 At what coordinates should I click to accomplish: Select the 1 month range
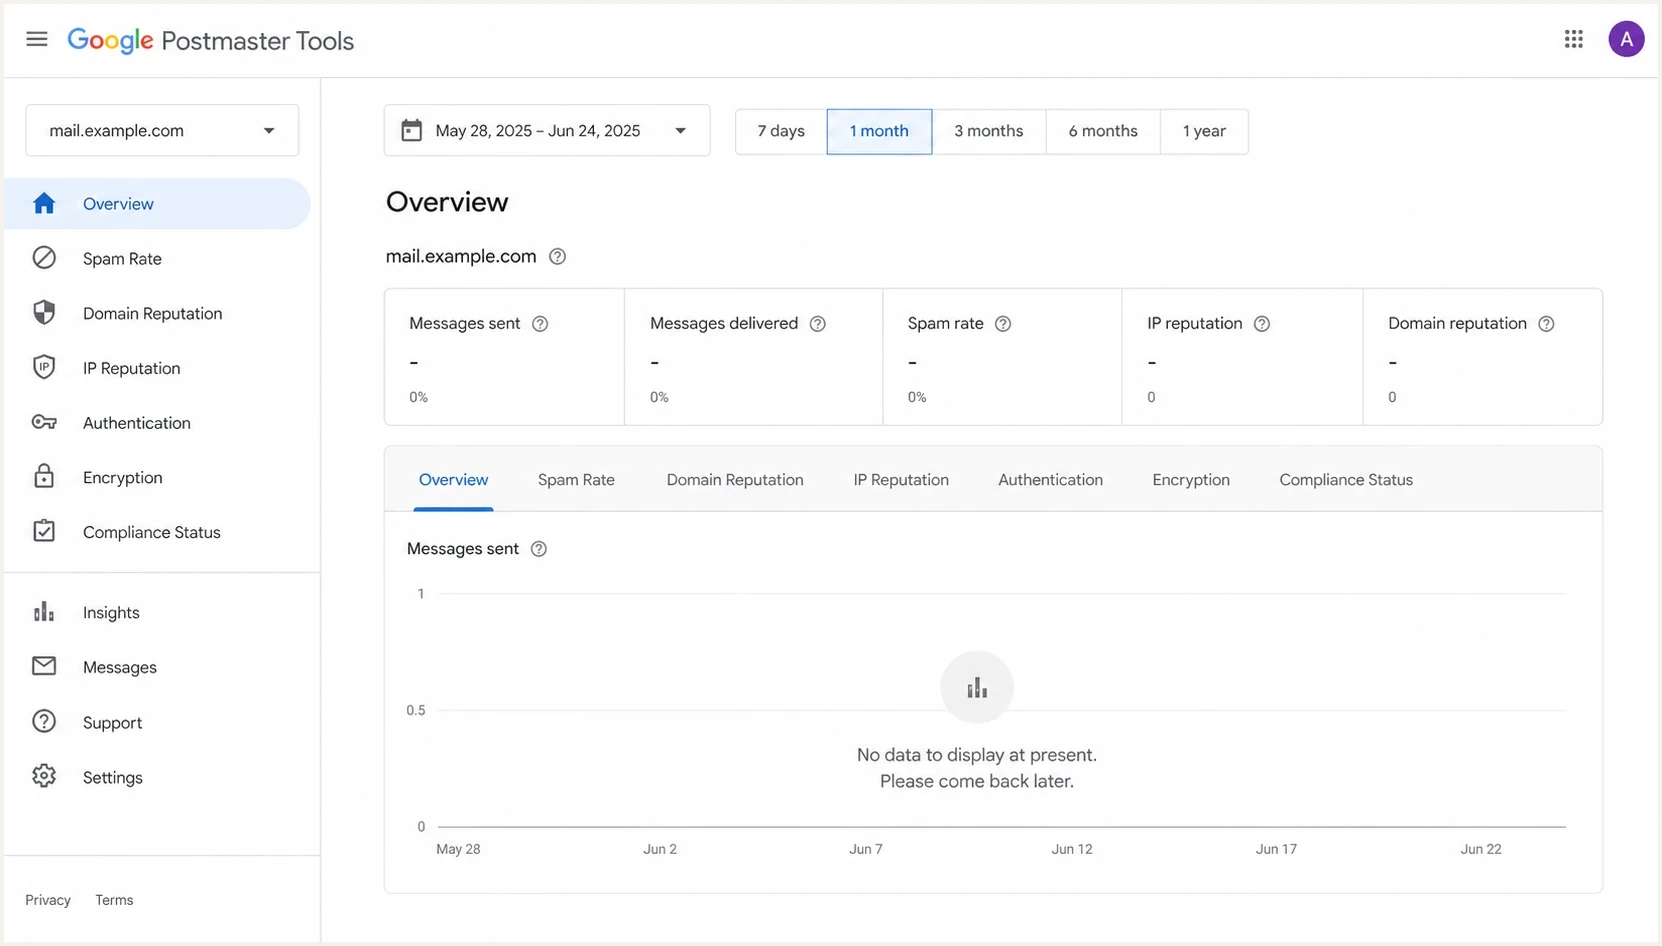point(879,131)
